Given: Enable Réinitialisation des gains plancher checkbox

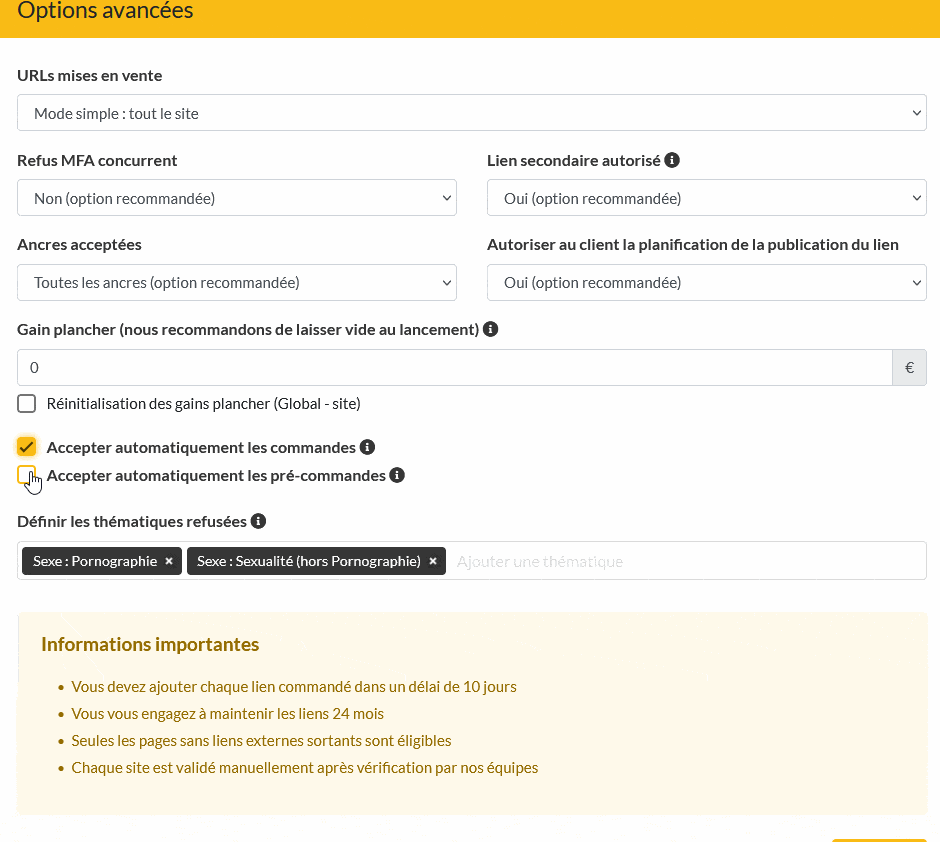Looking at the screenshot, I should [x=27, y=404].
